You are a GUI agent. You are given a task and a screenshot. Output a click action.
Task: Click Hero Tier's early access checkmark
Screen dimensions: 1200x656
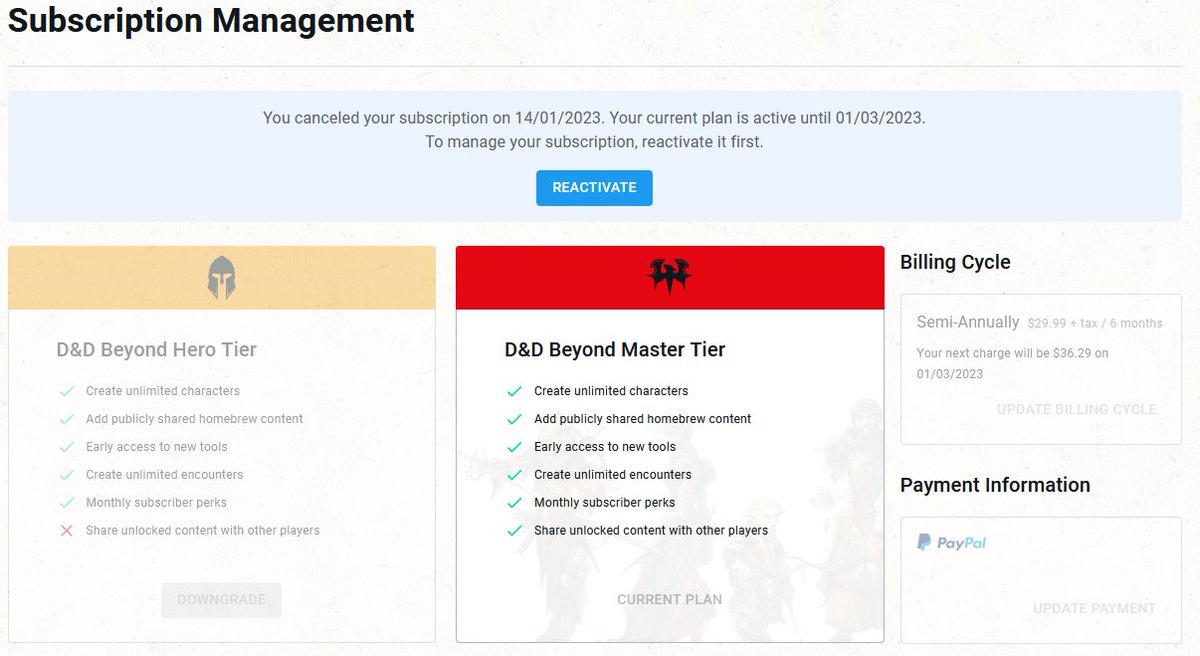67,447
